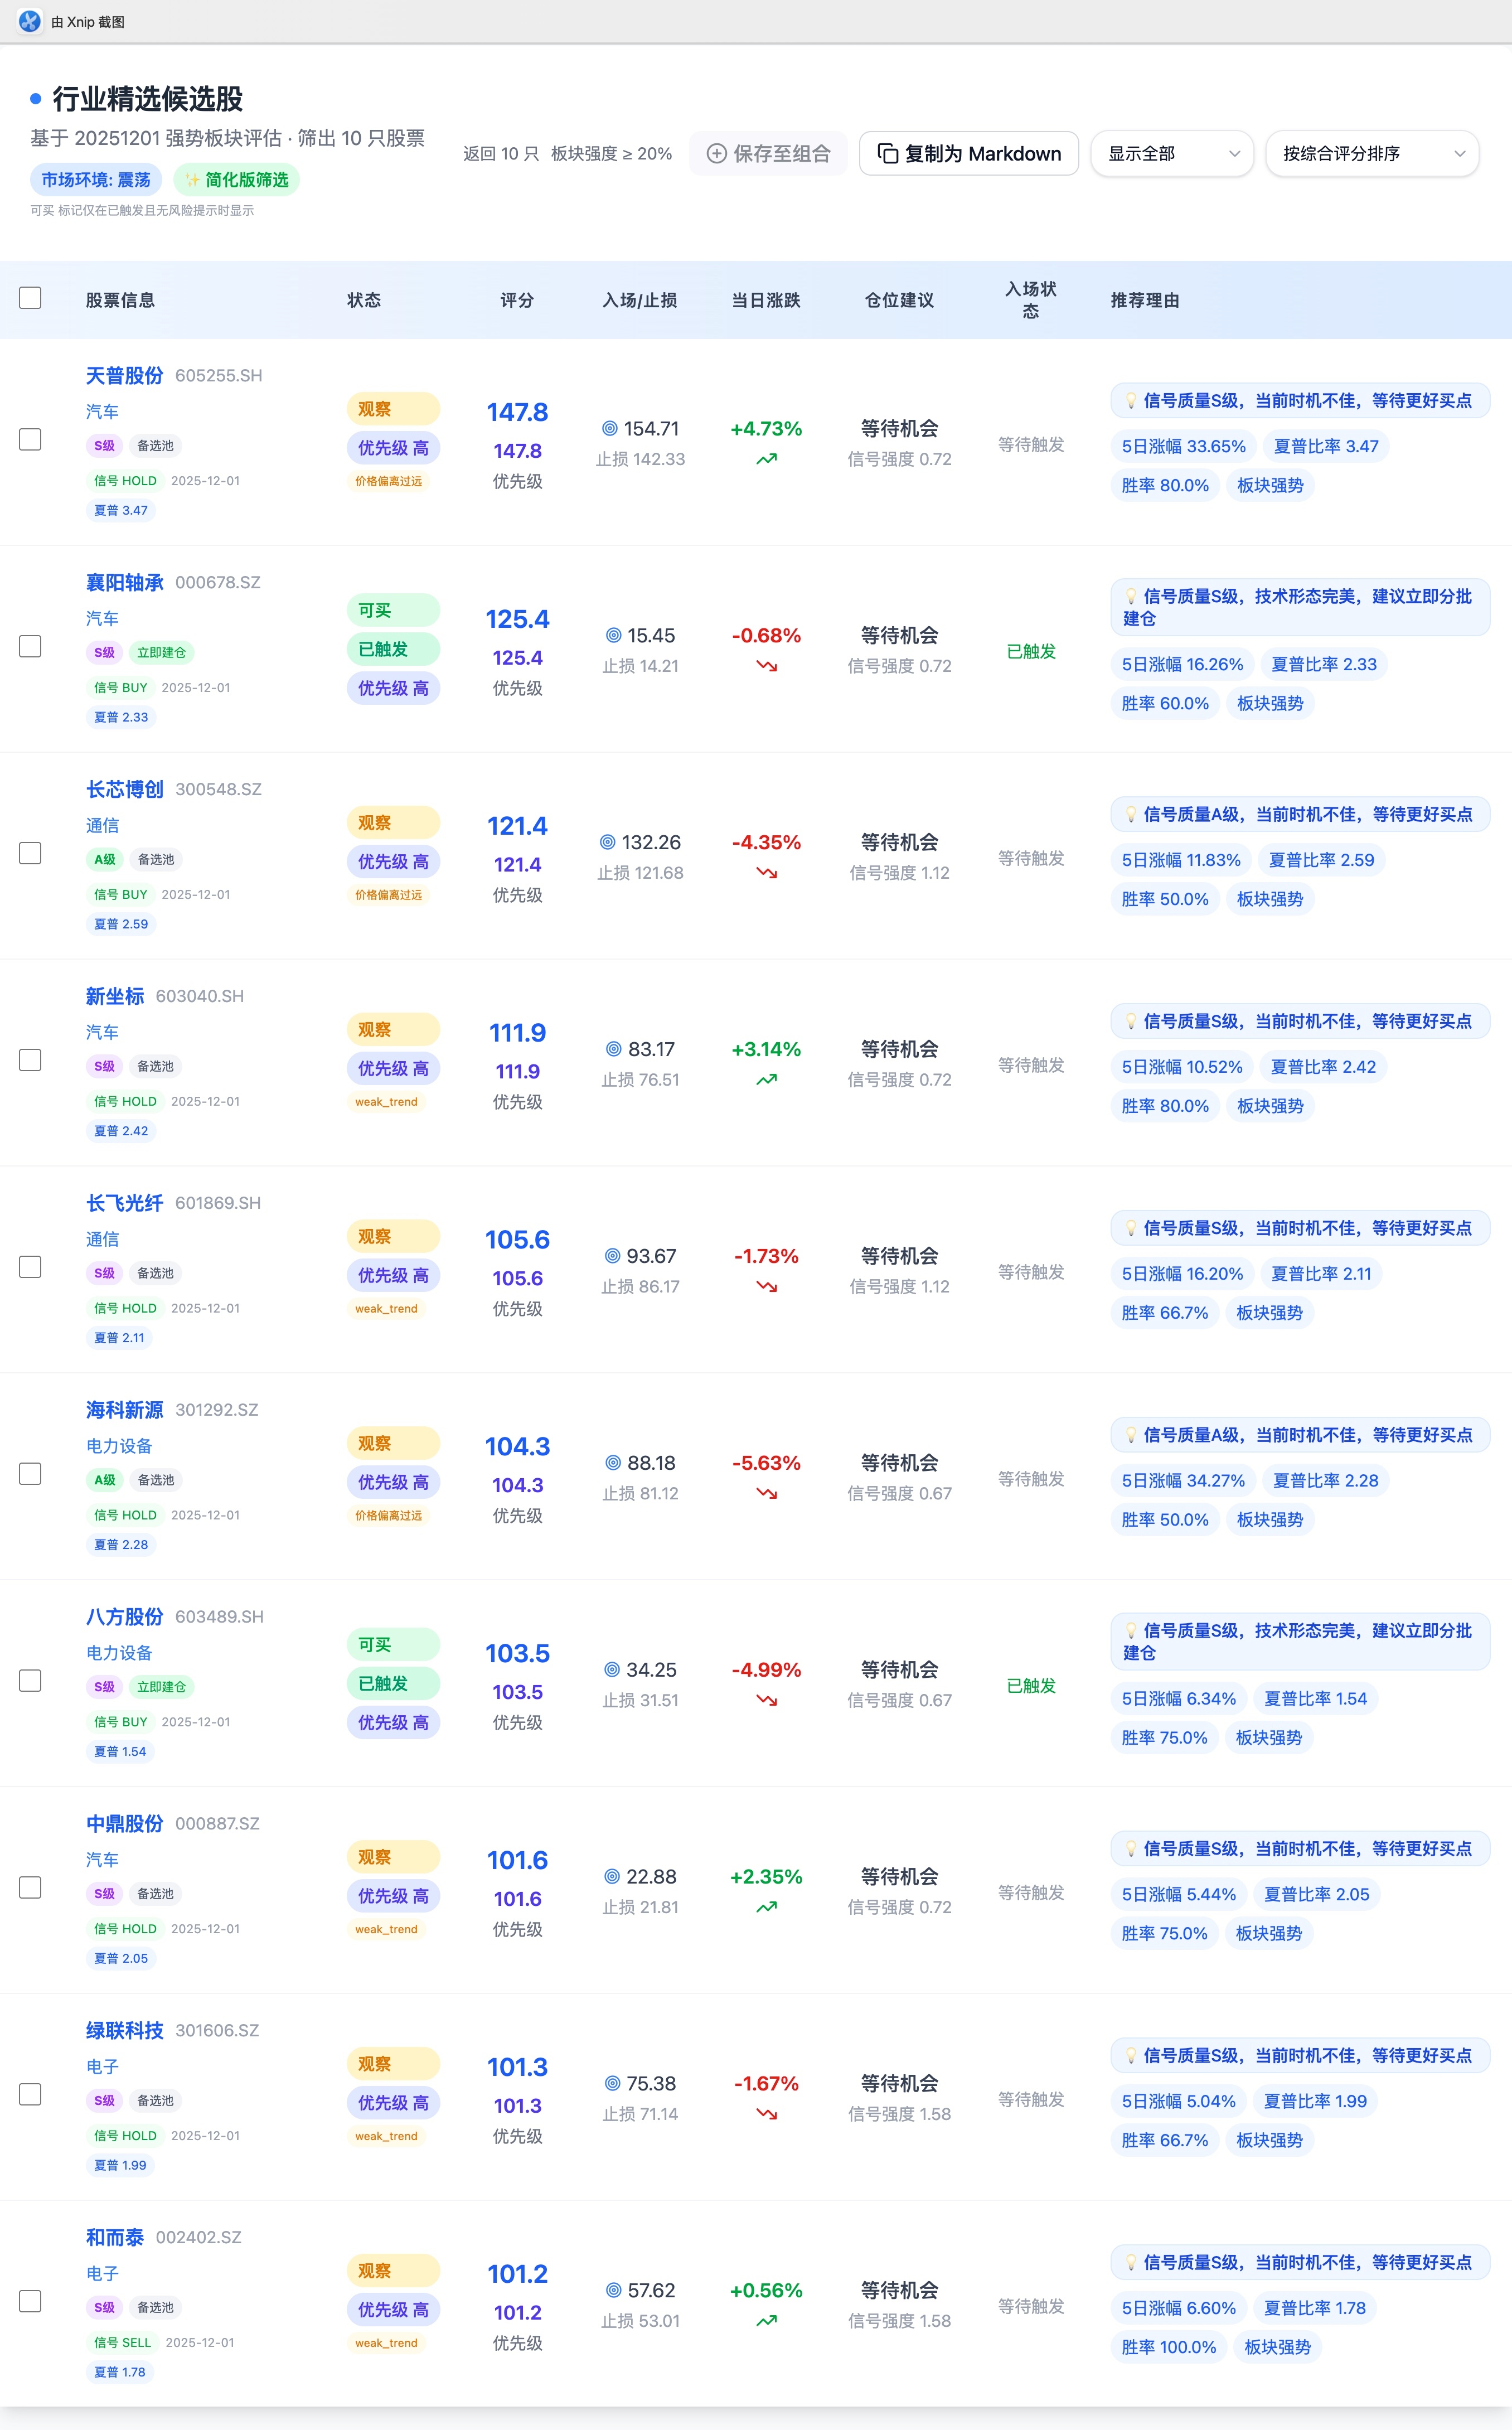The height and width of the screenshot is (2430, 1512).
Task: Click target icon beside entry price 154.71
Action: [609, 429]
